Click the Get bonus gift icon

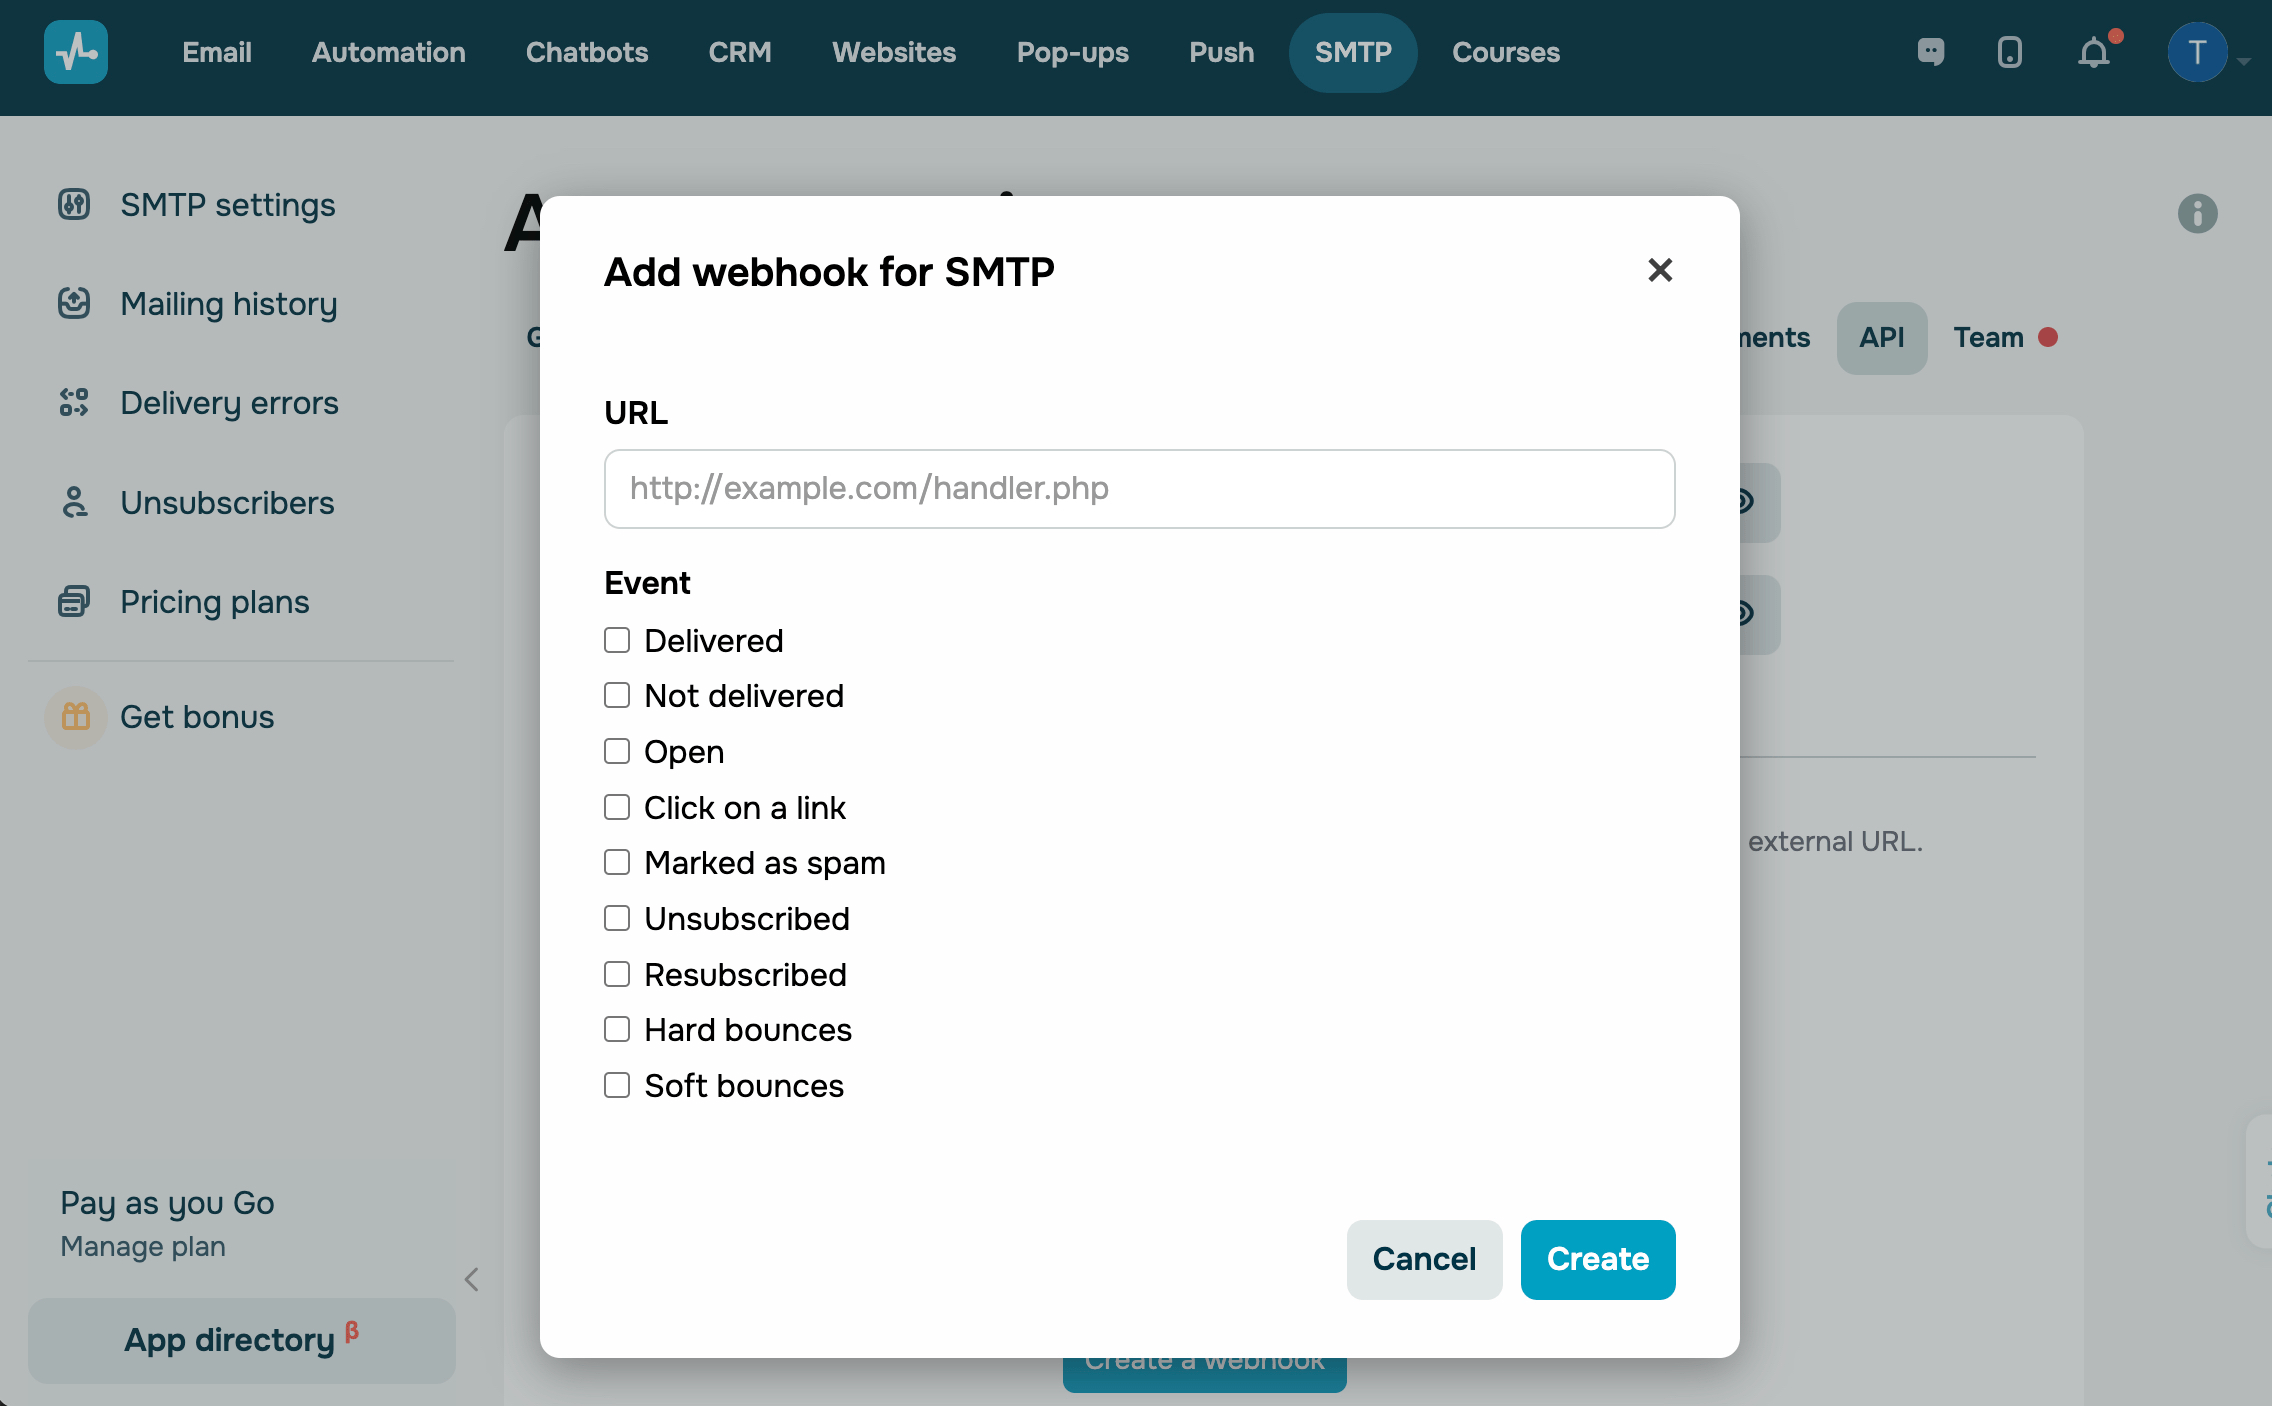(x=76, y=717)
